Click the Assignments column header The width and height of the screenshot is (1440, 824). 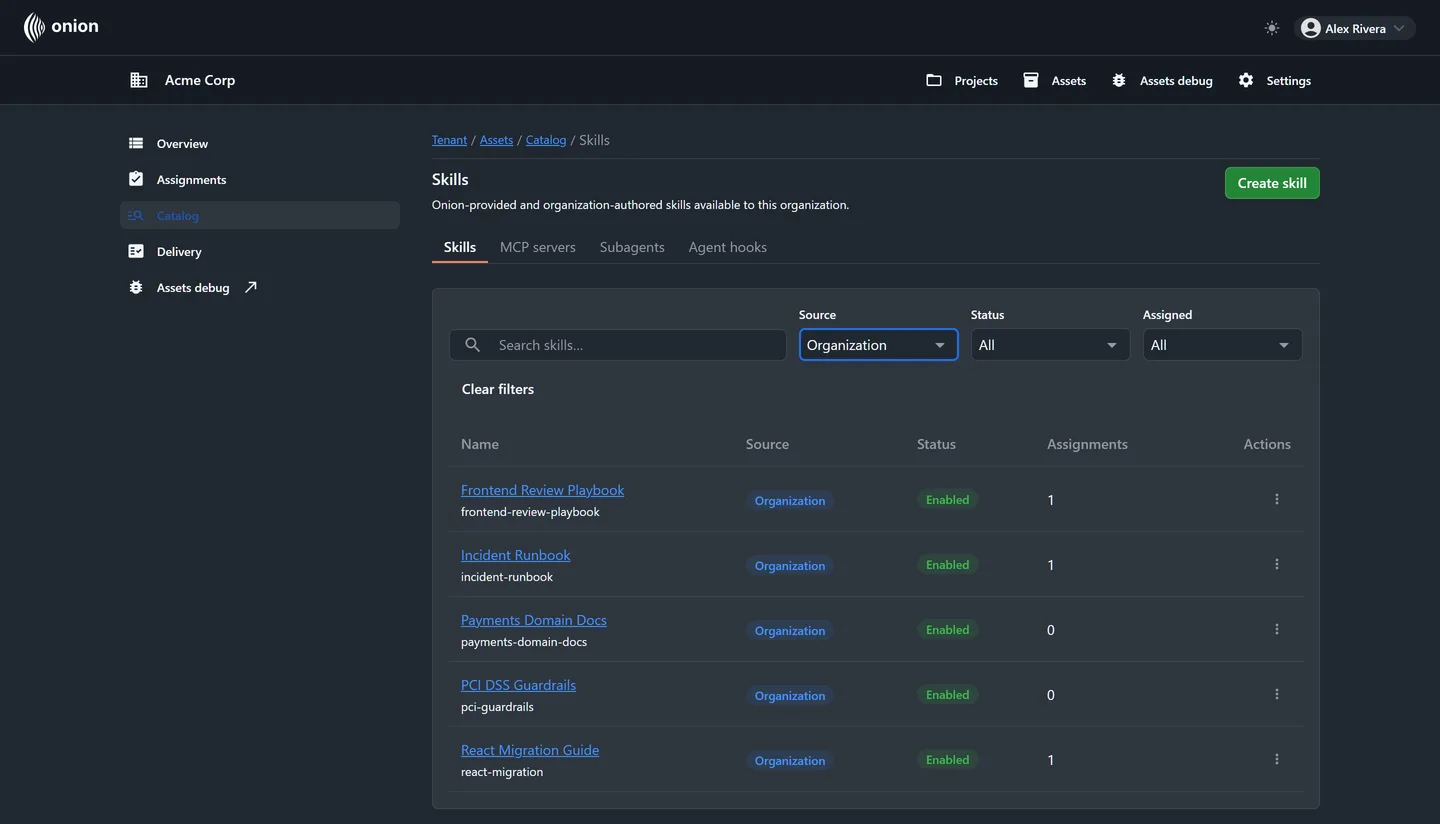(x=1087, y=444)
